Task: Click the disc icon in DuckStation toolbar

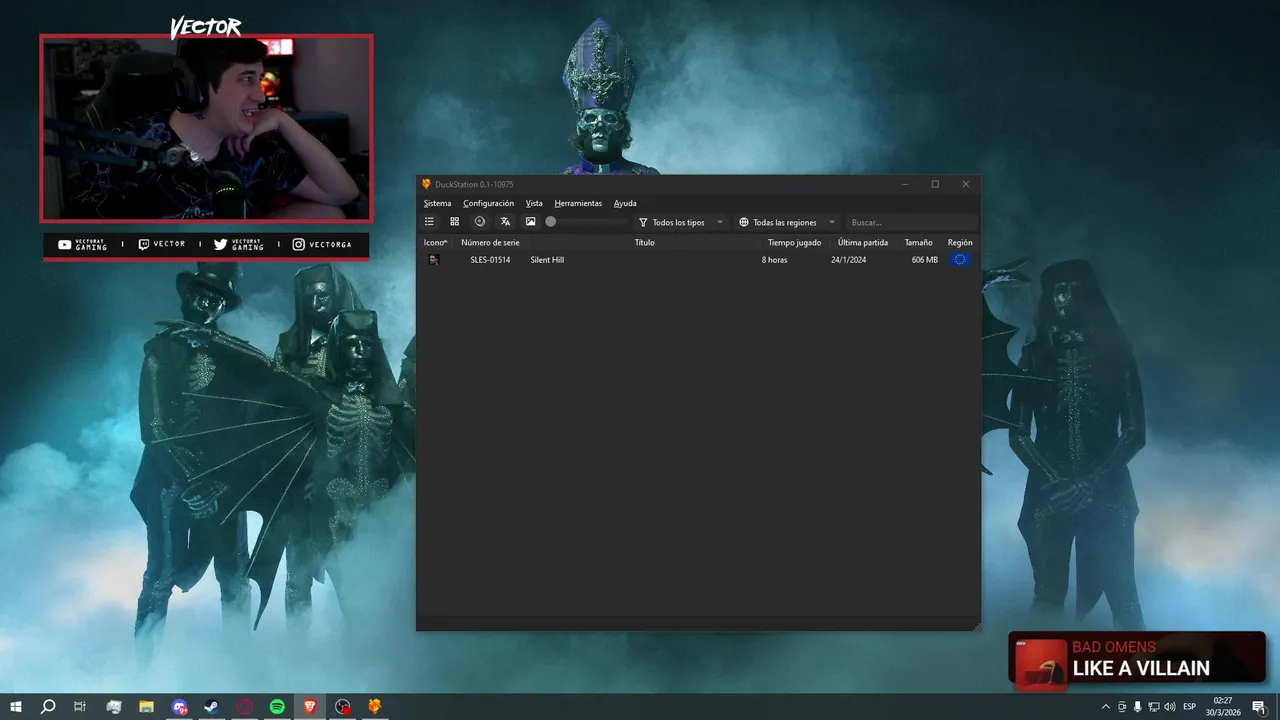Action: point(480,222)
